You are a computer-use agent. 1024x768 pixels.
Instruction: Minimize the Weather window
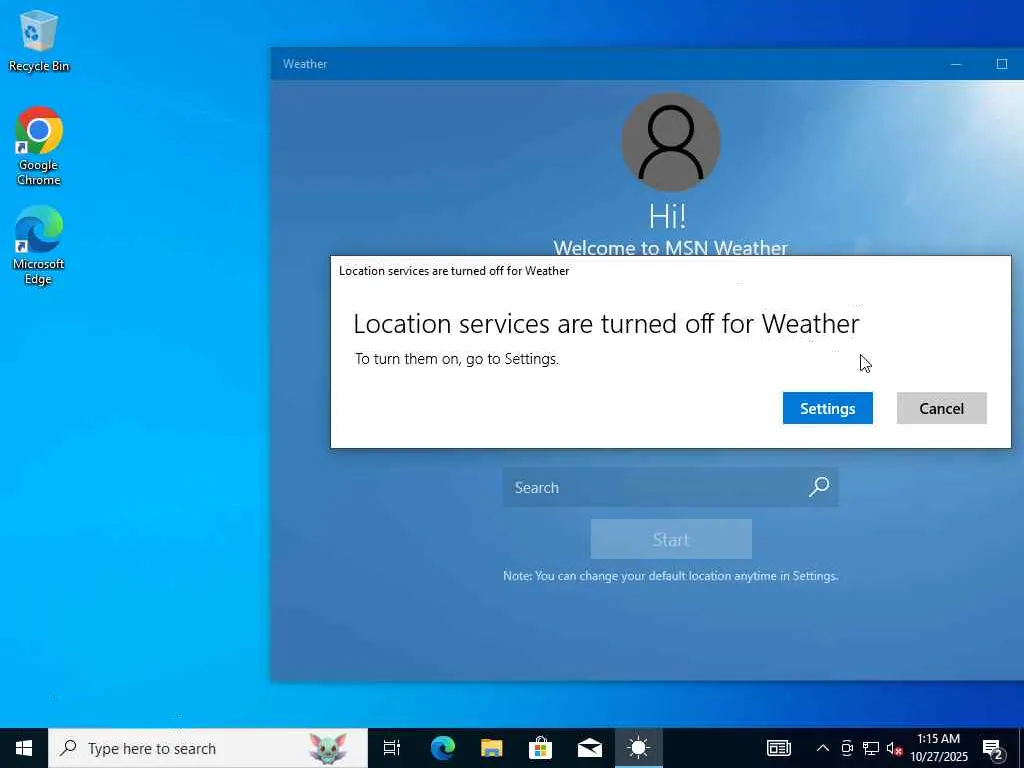click(955, 64)
